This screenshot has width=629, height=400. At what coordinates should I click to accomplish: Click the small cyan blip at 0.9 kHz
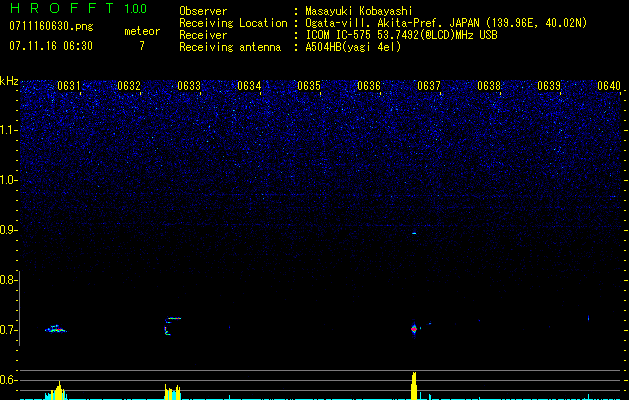[414, 233]
